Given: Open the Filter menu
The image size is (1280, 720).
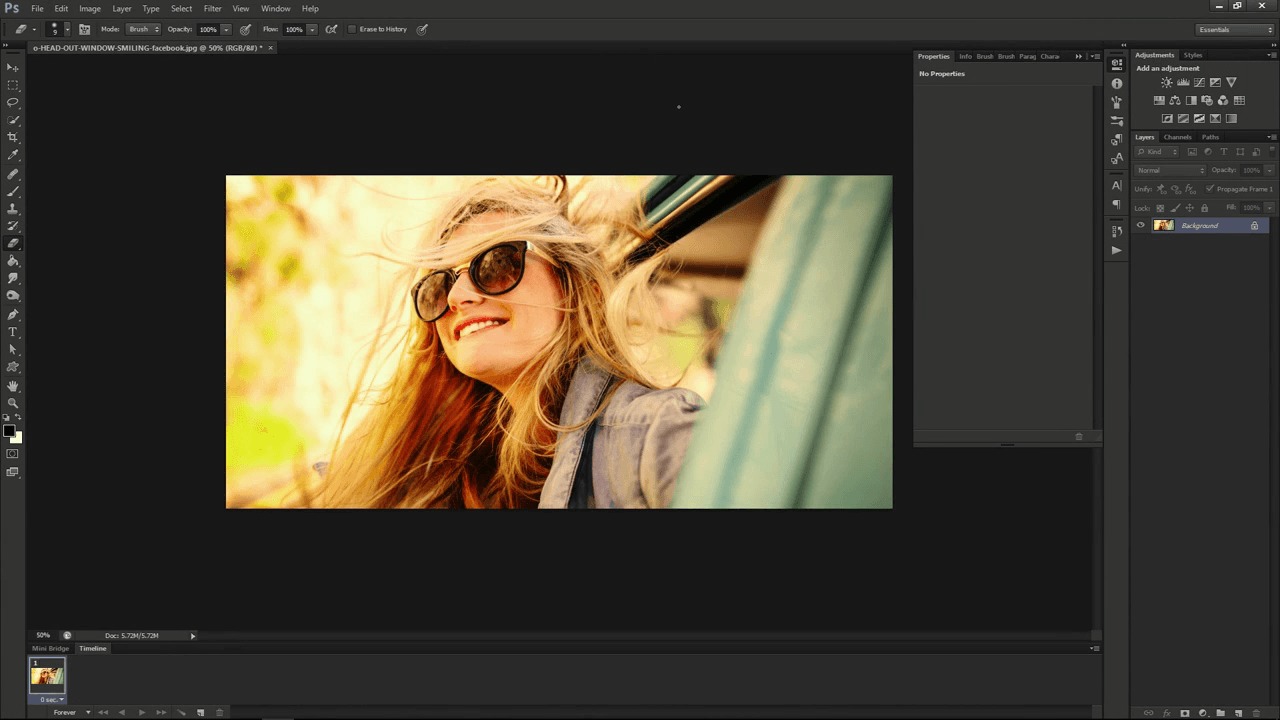Looking at the screenshot, I should click(x=213, y=8).
